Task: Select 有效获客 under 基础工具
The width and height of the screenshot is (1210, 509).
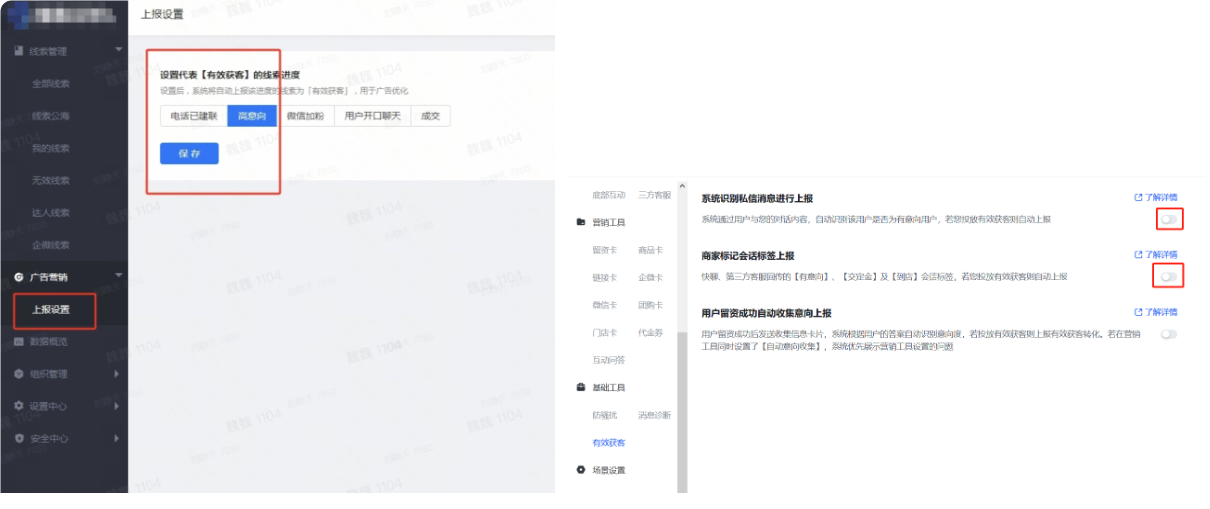Action: pos(609,442)
